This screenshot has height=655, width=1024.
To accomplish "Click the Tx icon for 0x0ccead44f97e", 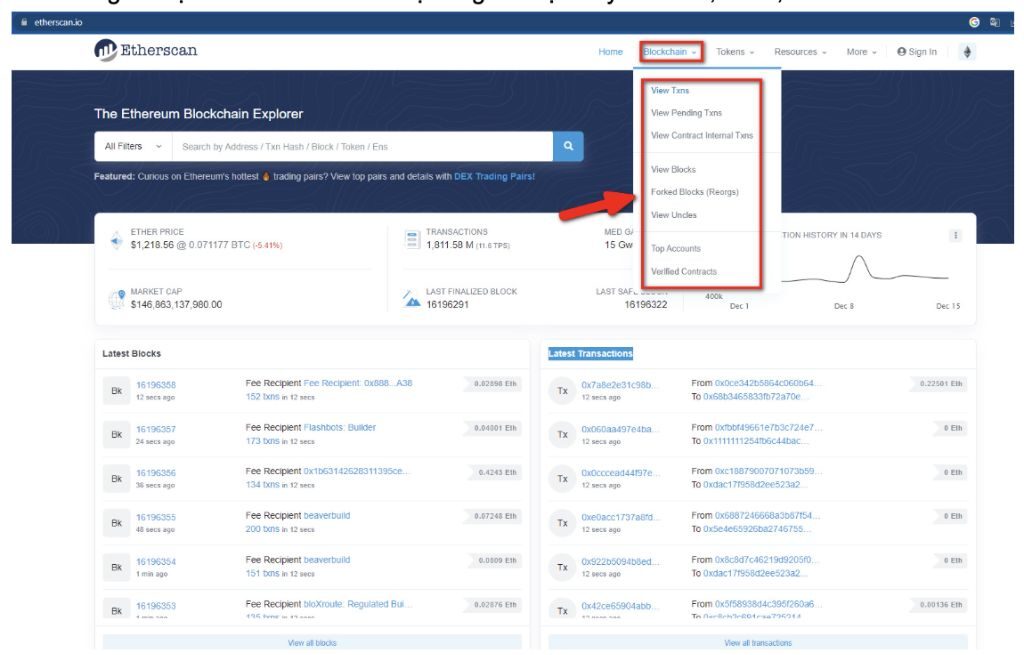I will tap(562, 479).
